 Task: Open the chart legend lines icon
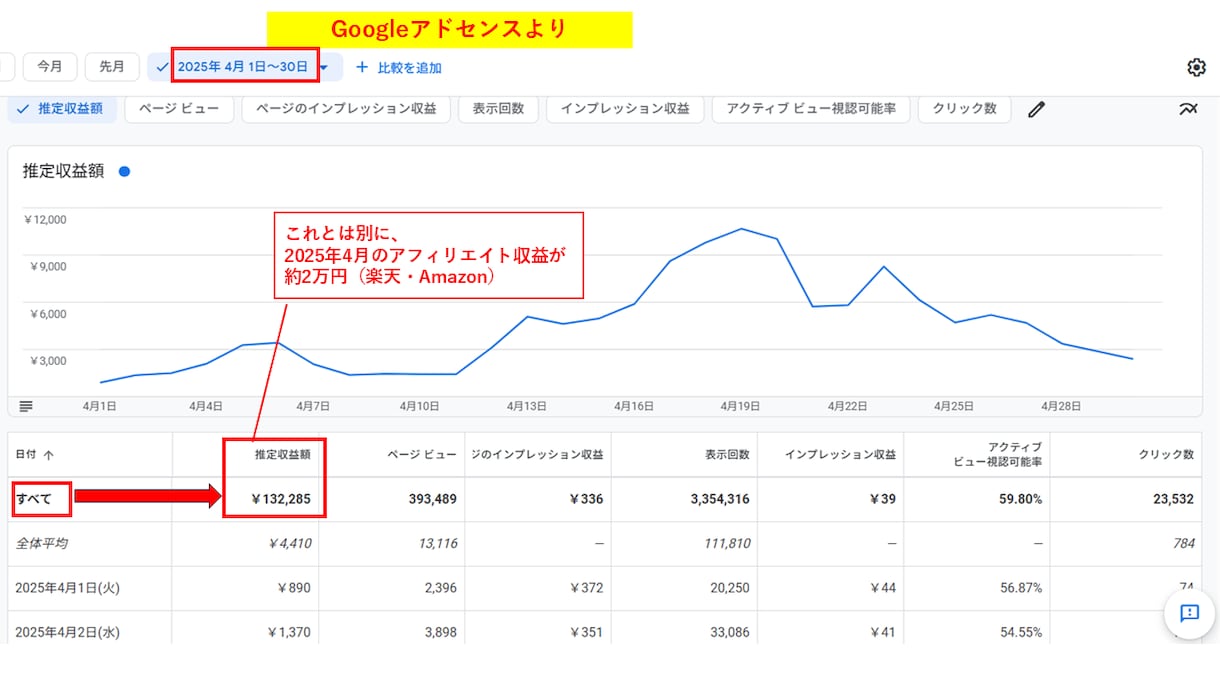pyautogui.click(x=26, y=406)
